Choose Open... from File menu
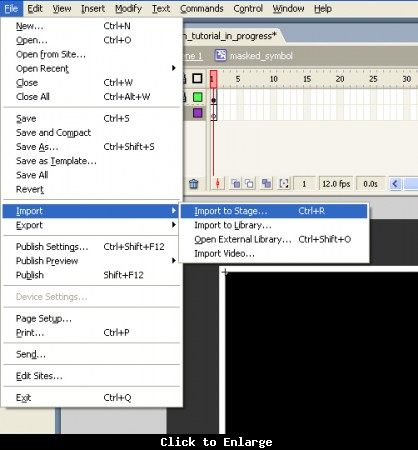 (91, 40)
